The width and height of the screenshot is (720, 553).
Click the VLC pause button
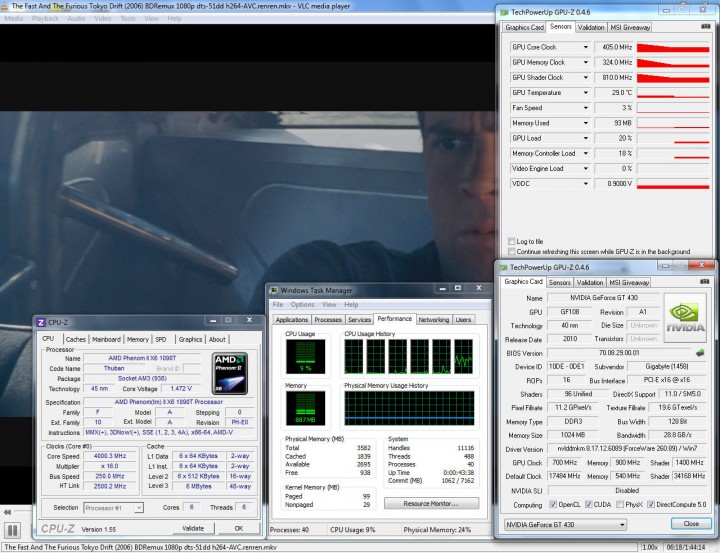pyautogui.click(x=12, y=530)
